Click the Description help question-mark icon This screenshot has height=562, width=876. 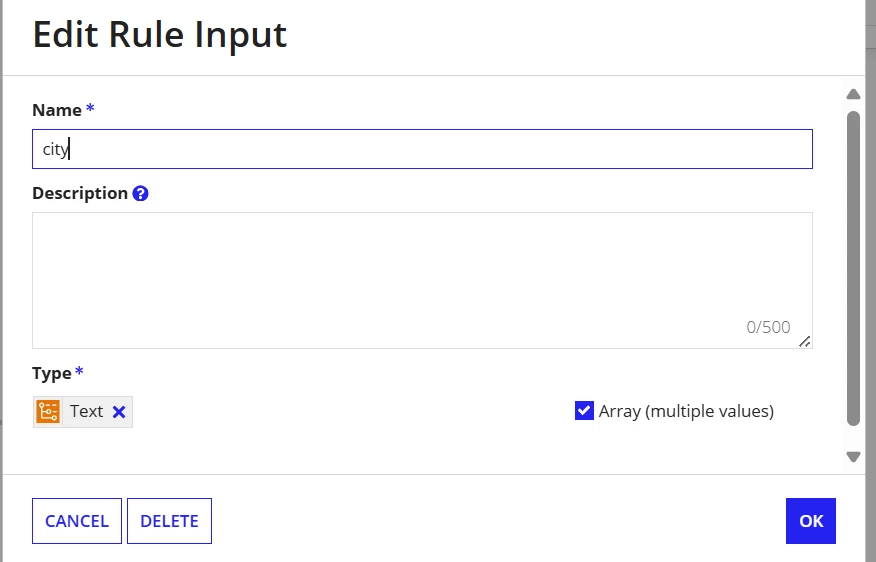140,193
